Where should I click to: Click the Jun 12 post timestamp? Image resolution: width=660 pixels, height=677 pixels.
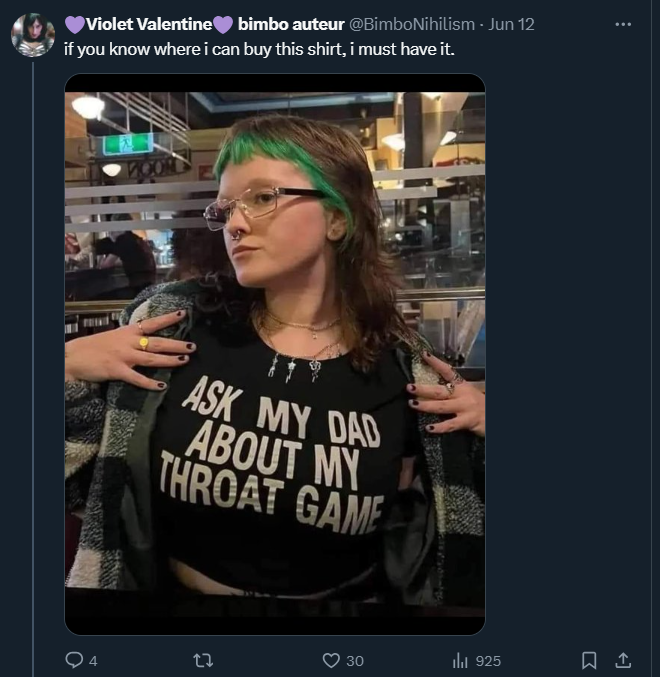pos(511,24)
